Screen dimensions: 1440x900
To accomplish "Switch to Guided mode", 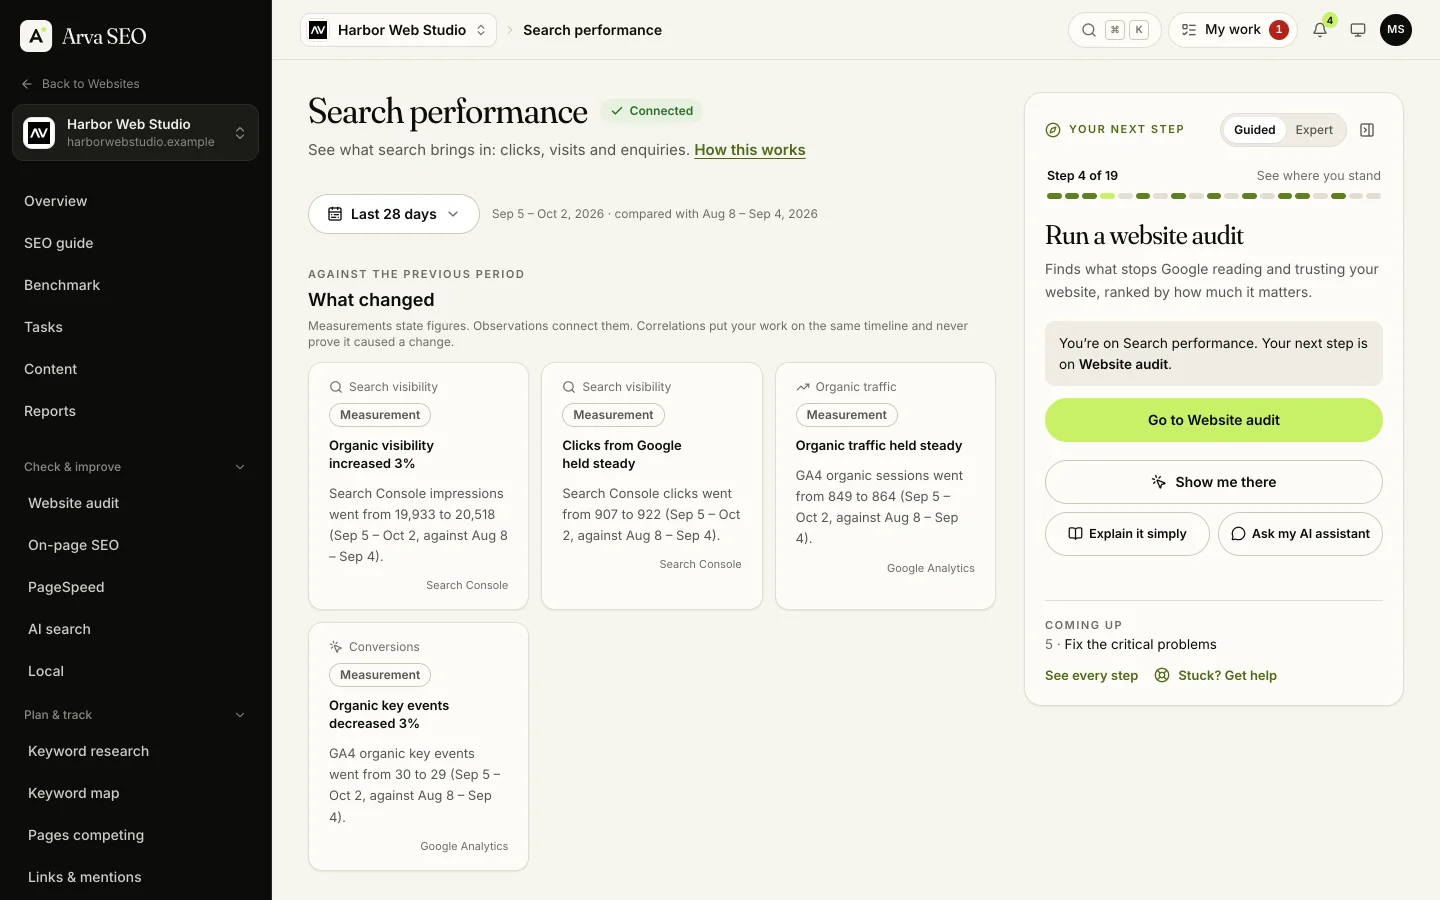I will 1254,130.
